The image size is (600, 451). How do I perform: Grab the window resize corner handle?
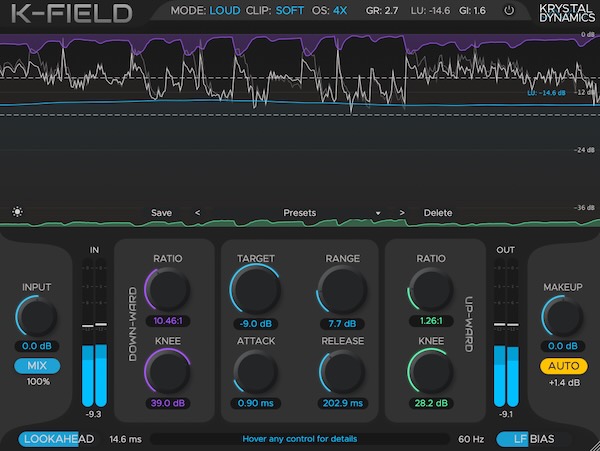click(x=594, y=446)
